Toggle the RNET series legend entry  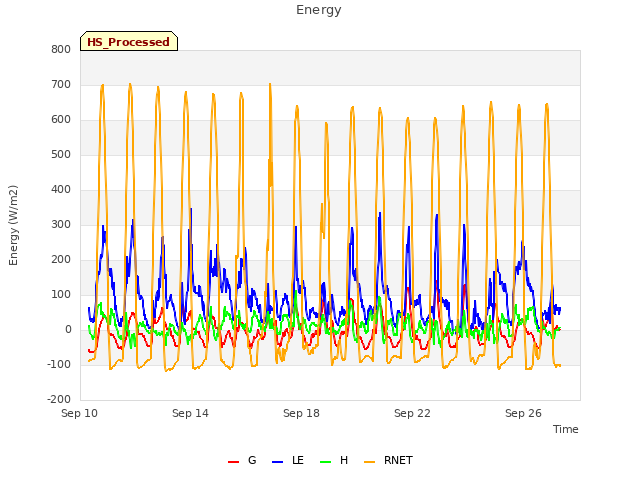click(388, 461)
